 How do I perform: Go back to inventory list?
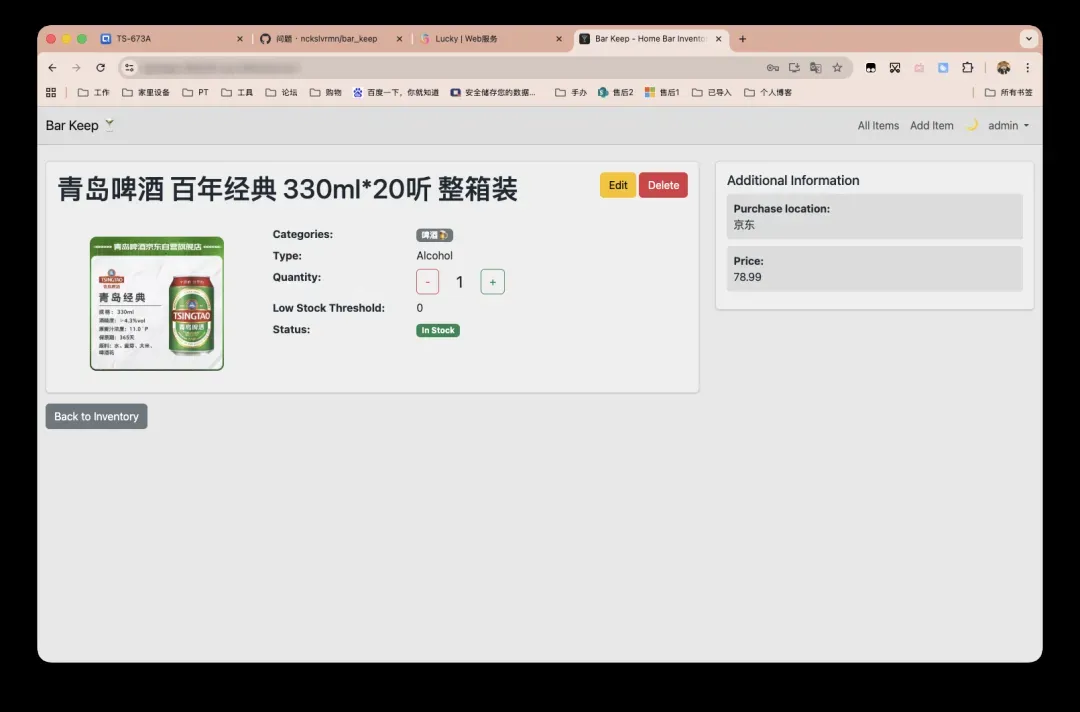(96, 416)
